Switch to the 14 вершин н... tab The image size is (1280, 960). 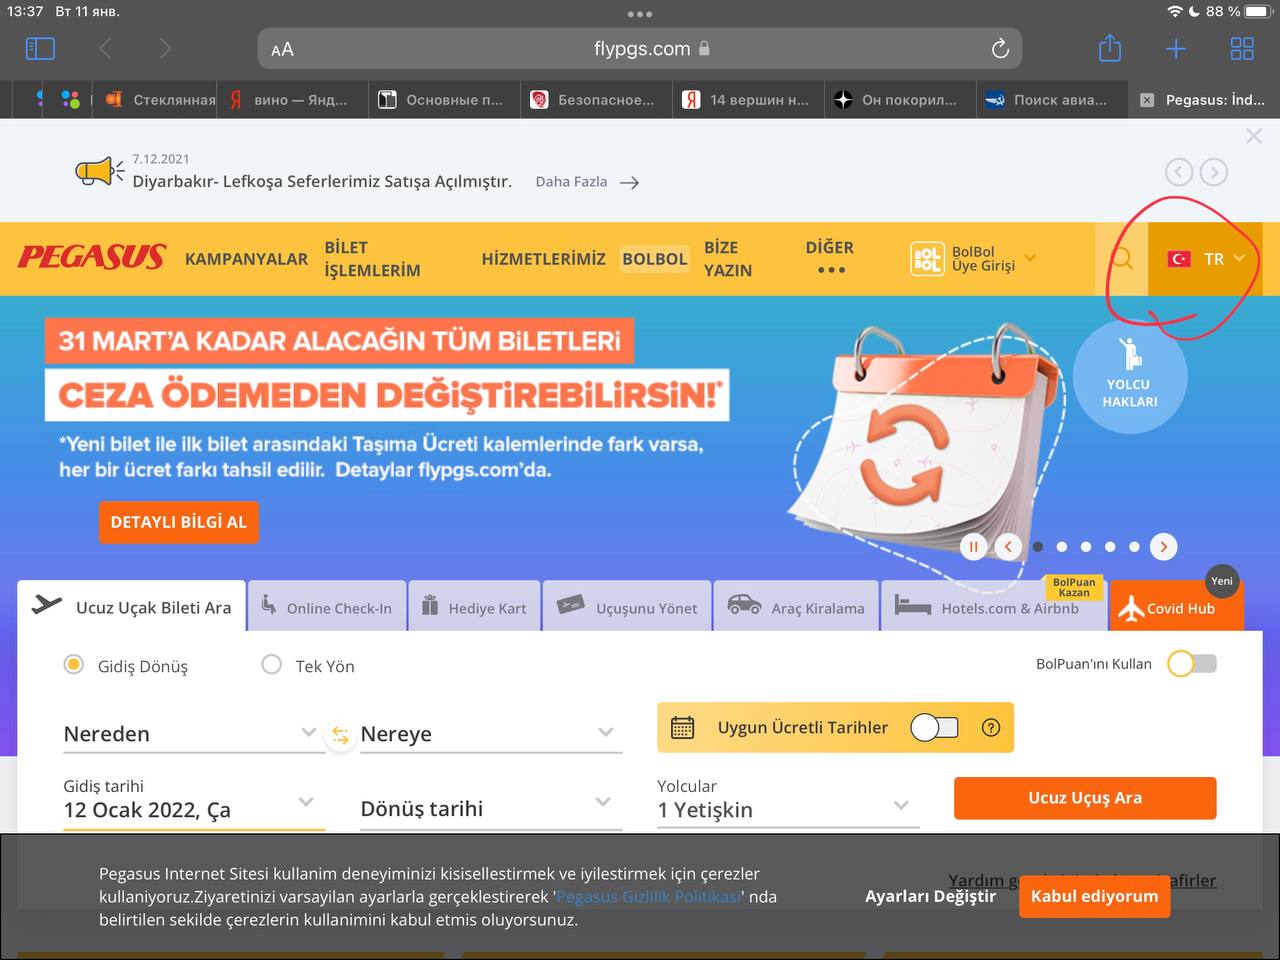747,100
